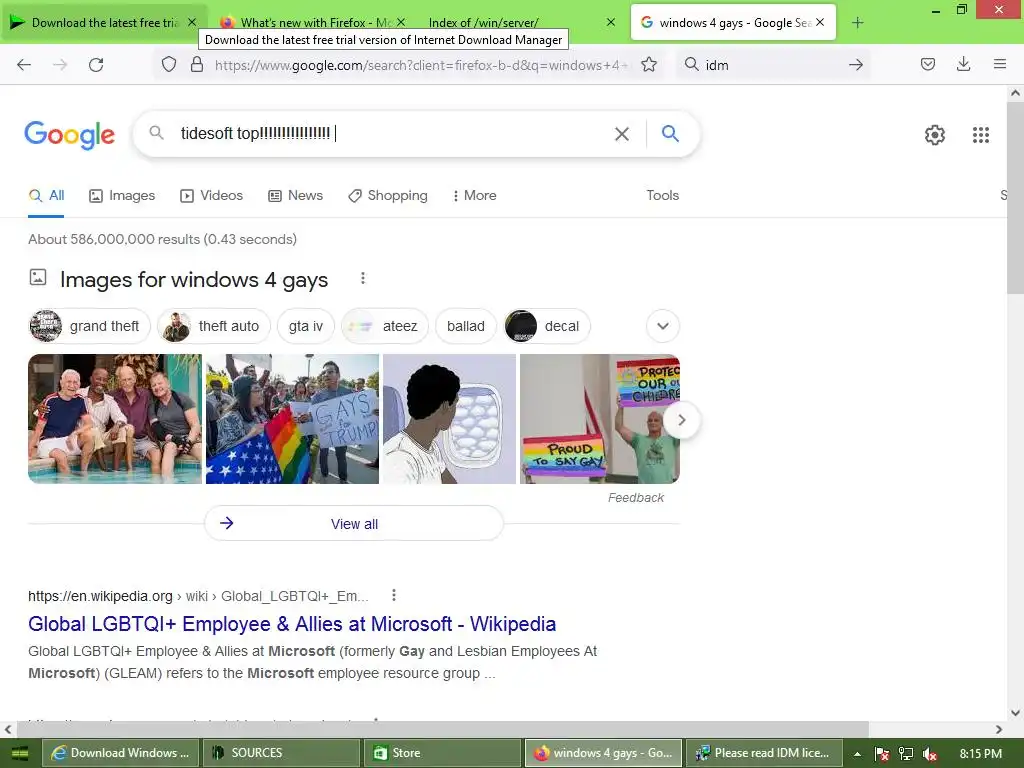Open the shield tracking protection icon

pos(169,64)
